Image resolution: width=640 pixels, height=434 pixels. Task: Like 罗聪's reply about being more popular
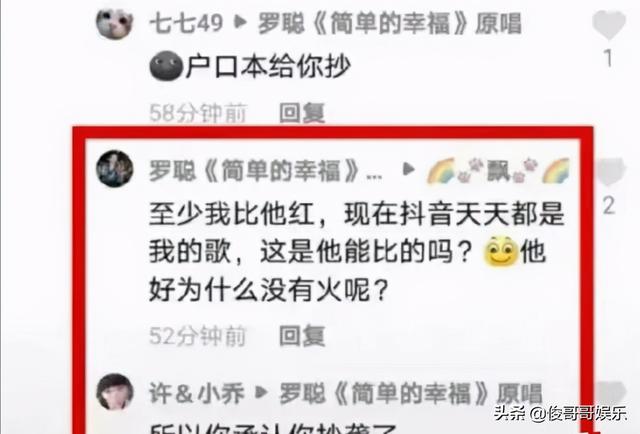pyautogui.click(x=610, y=171)
